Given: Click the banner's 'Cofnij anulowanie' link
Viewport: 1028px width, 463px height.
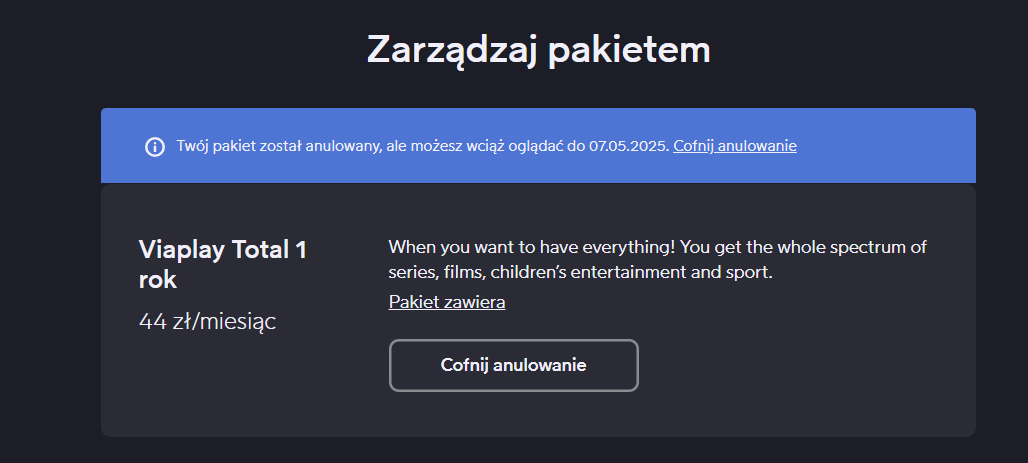Looking at the screenshot, I should point(735,146).
